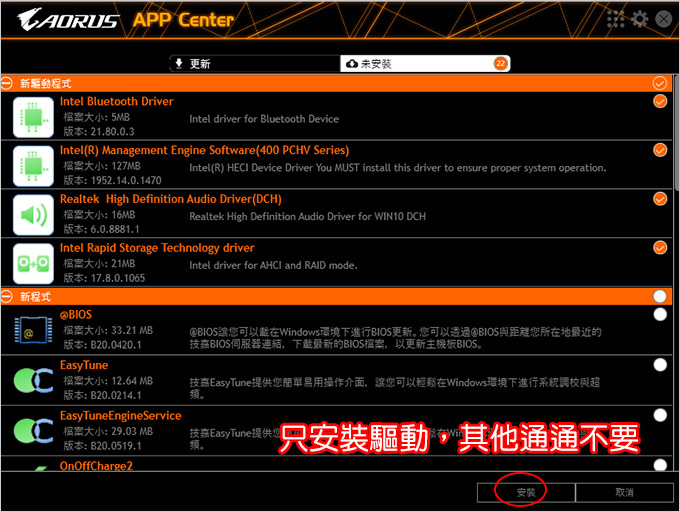The height and width of the screenshot is (512, 680).
Task: Select the @BIOS title
Action: pyautogui.click(x=76, y=314)
